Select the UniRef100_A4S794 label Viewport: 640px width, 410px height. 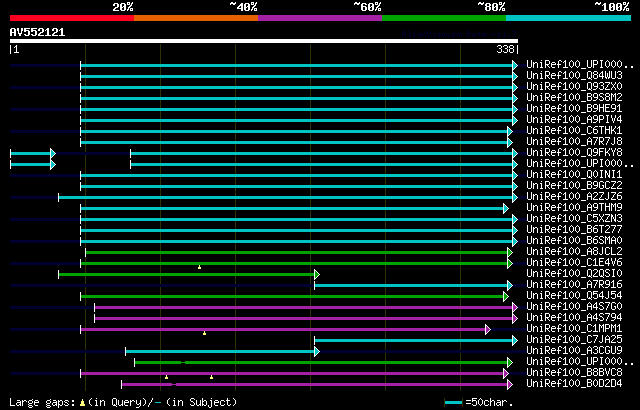click(x=574, y=318)
